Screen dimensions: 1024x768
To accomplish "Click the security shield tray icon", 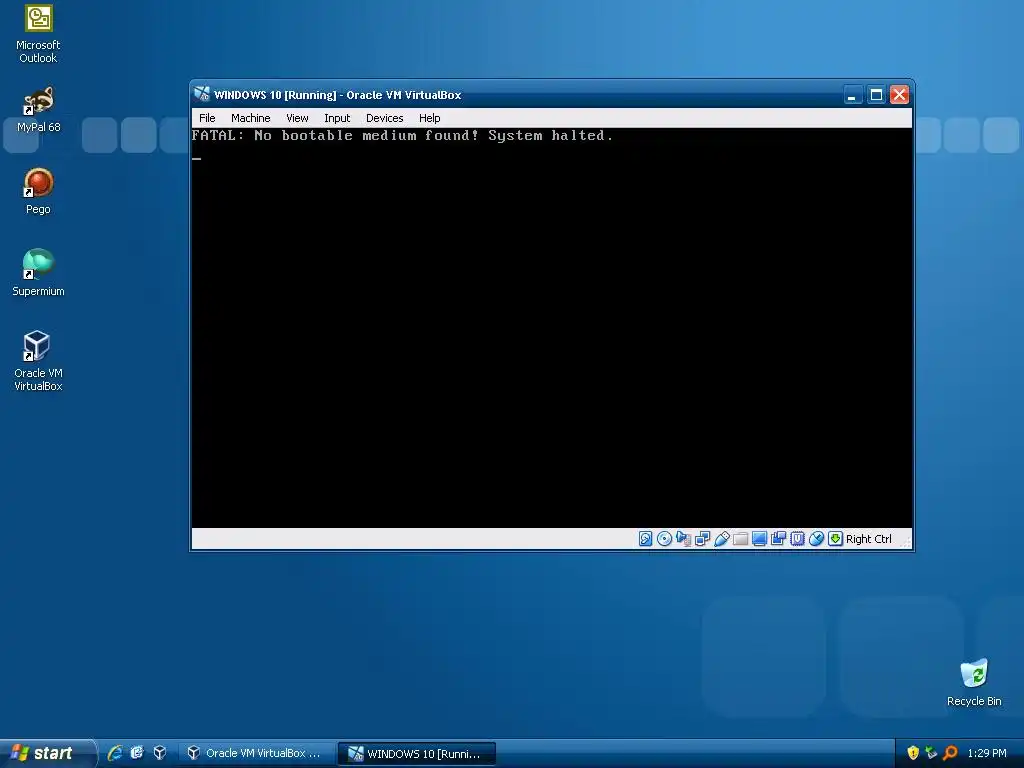I will pos(913,753).
